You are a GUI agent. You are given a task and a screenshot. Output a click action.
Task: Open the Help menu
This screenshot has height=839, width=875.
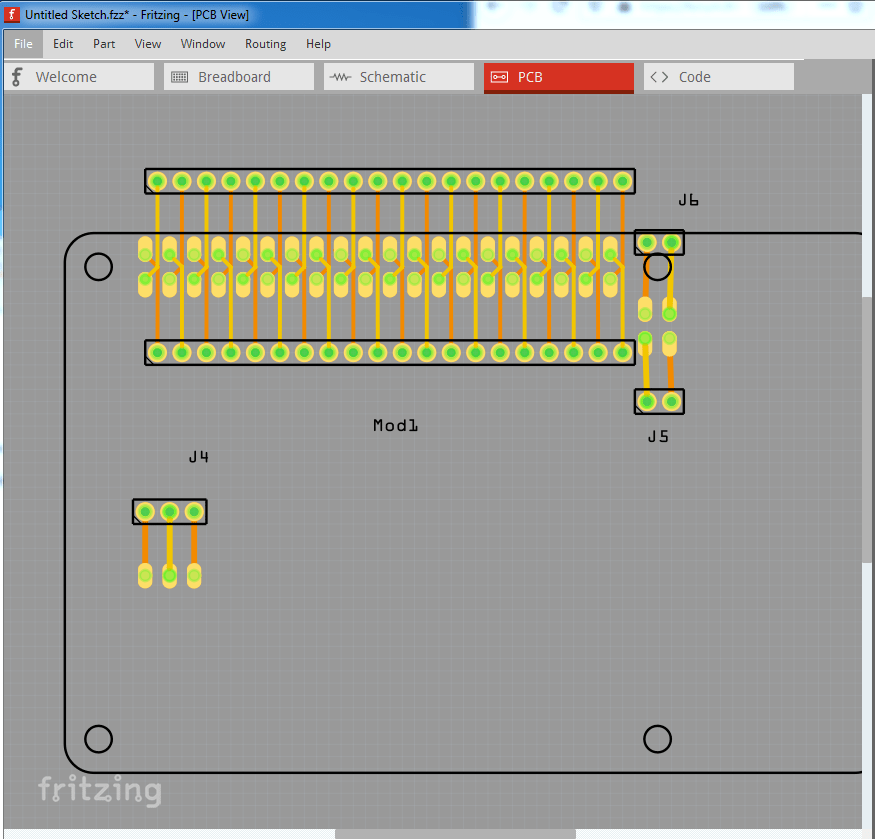pos(318,44)
